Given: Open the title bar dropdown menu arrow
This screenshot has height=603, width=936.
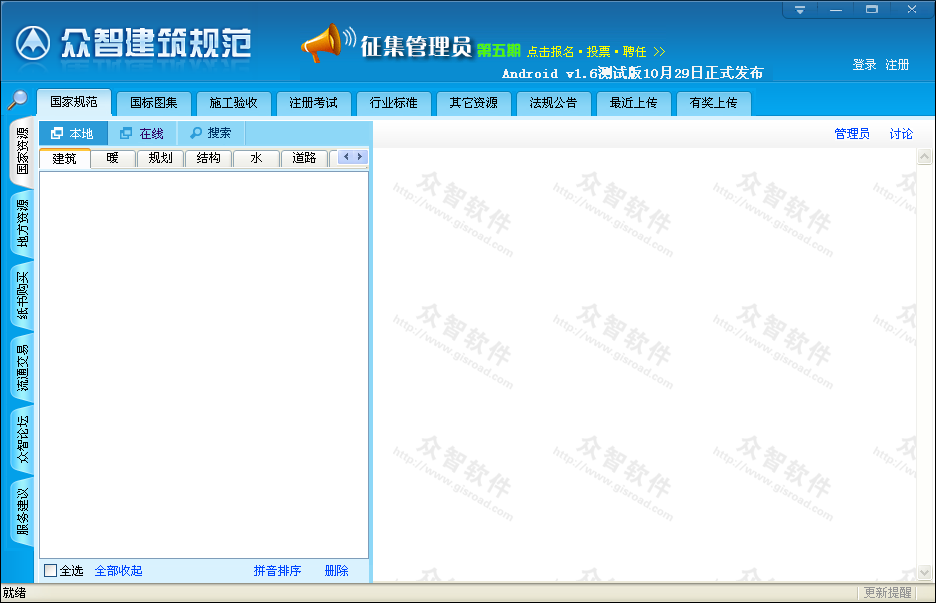Looking at the screenshot, I should [800, 10].
